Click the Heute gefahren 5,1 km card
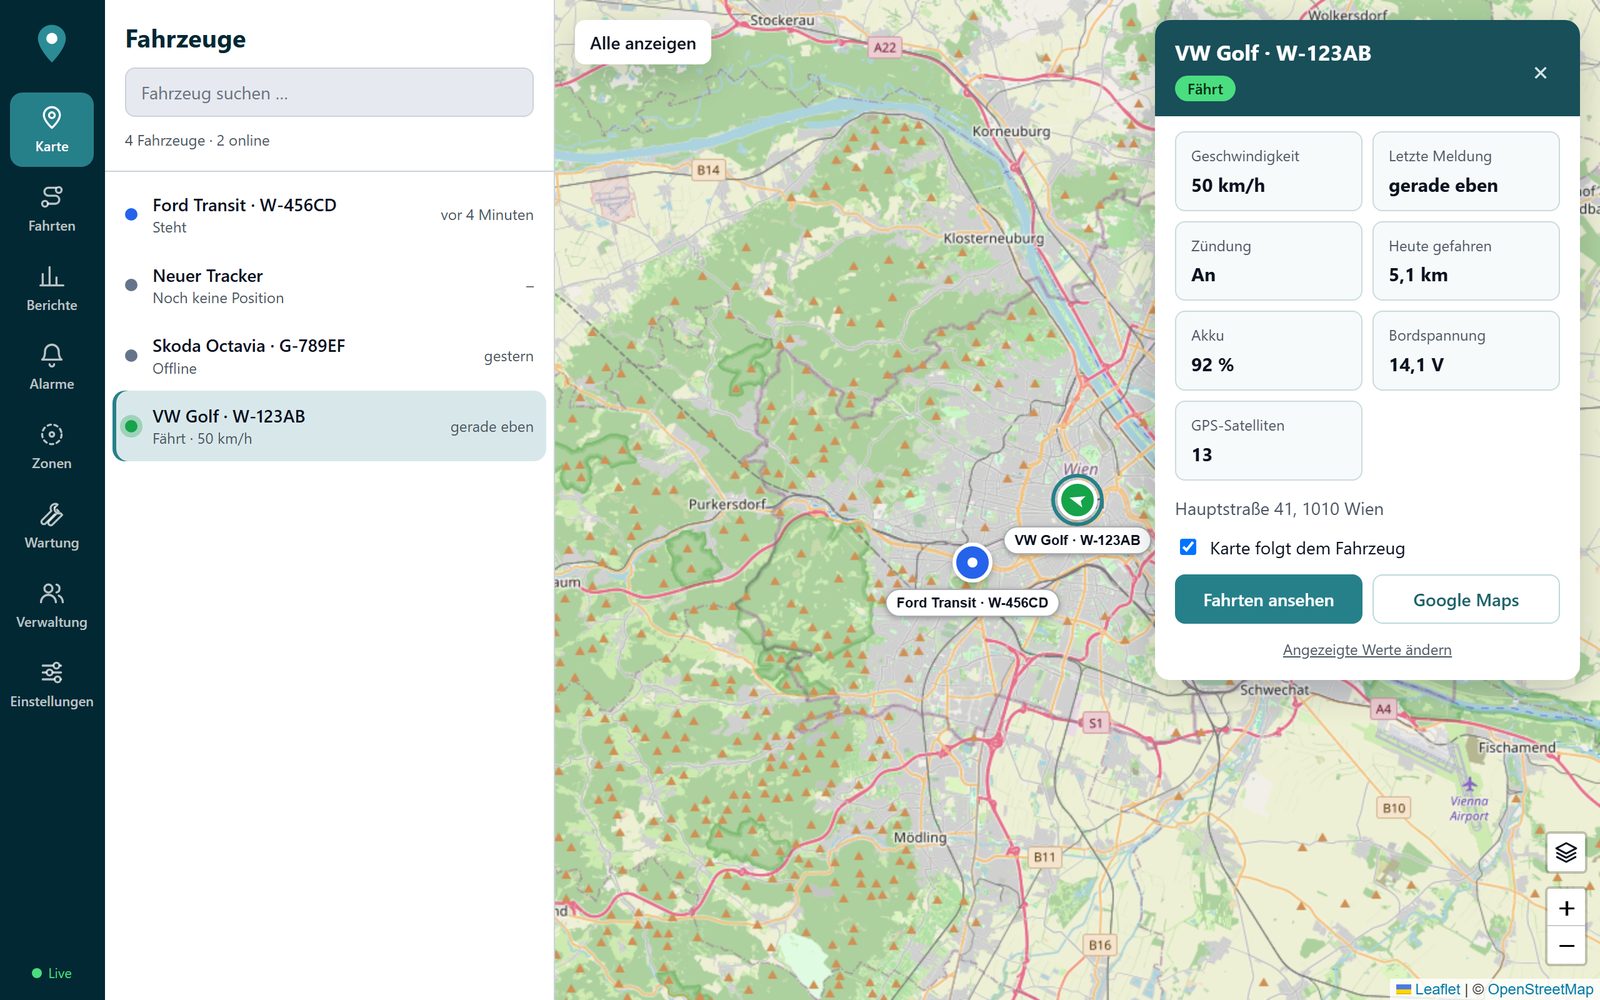 1466,261
